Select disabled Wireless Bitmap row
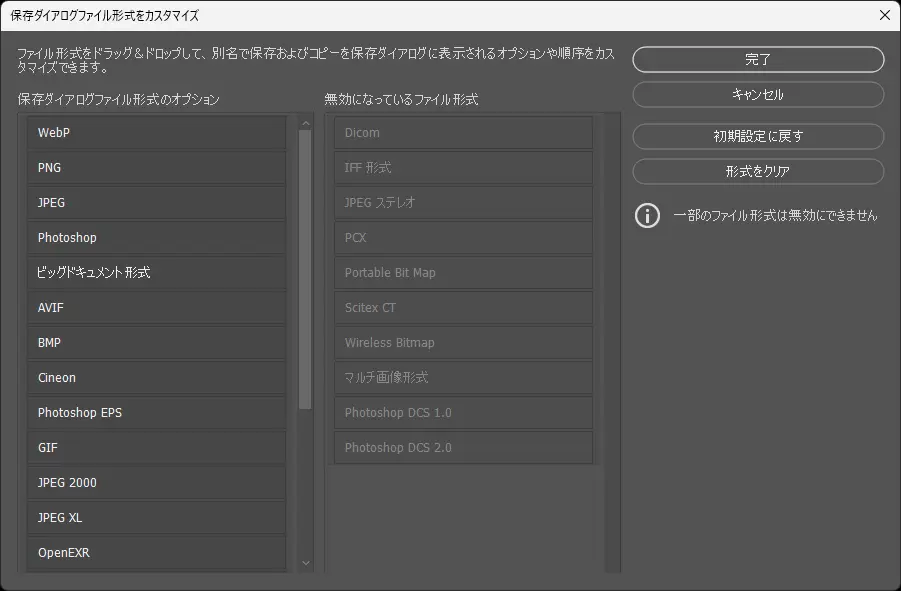This screenshot has height=591, width=901. 464,343
